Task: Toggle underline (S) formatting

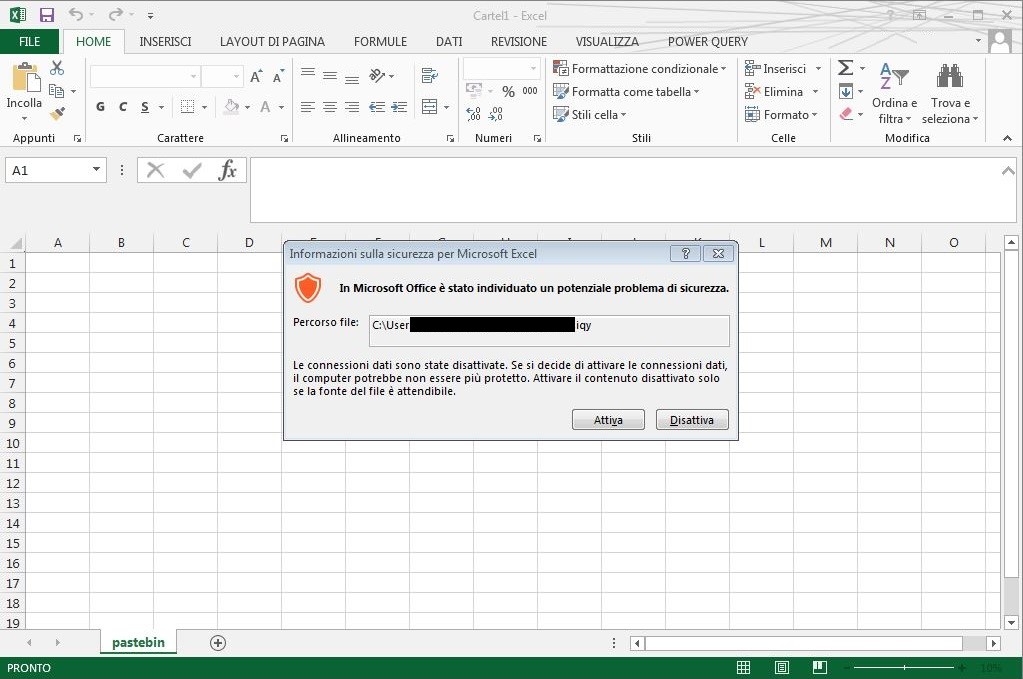Action: coord(145,107)
